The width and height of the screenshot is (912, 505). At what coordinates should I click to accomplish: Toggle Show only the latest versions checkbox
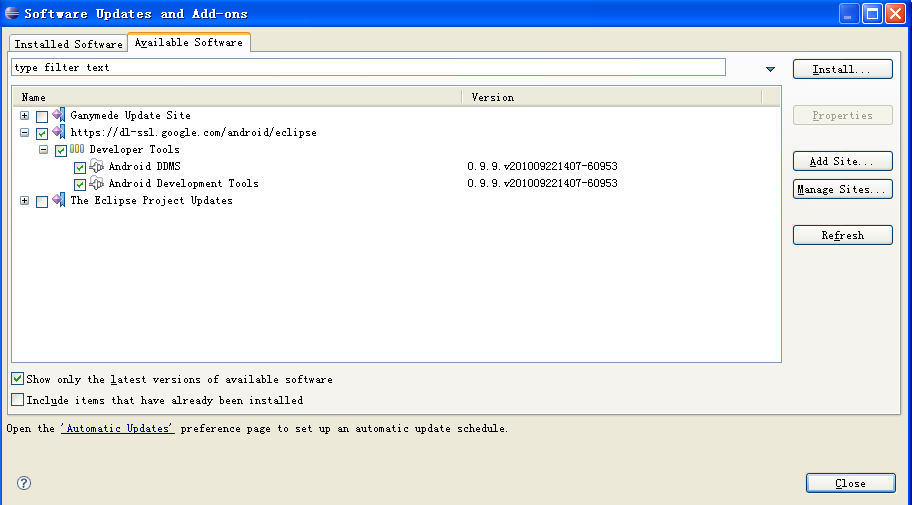point(17,379)
